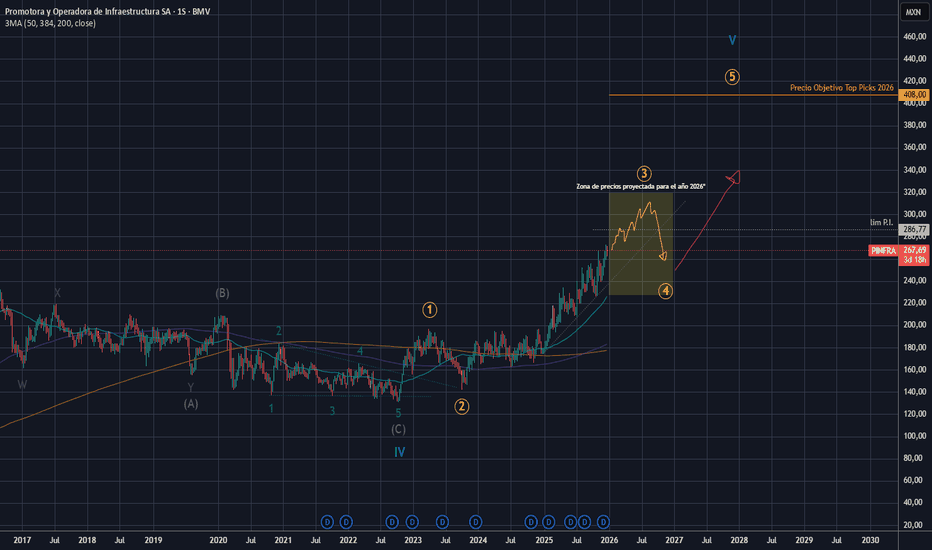This screenshot has width=932, height=550.
Task: Click the 286,77 price label on axis
Action: [914, 229]
